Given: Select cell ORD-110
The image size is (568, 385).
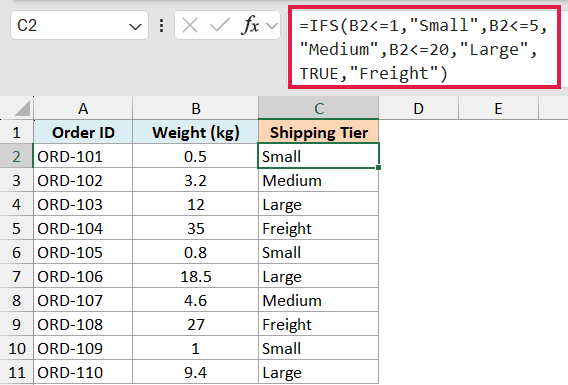Looking at the screenshot, I should tap(83, 372).
